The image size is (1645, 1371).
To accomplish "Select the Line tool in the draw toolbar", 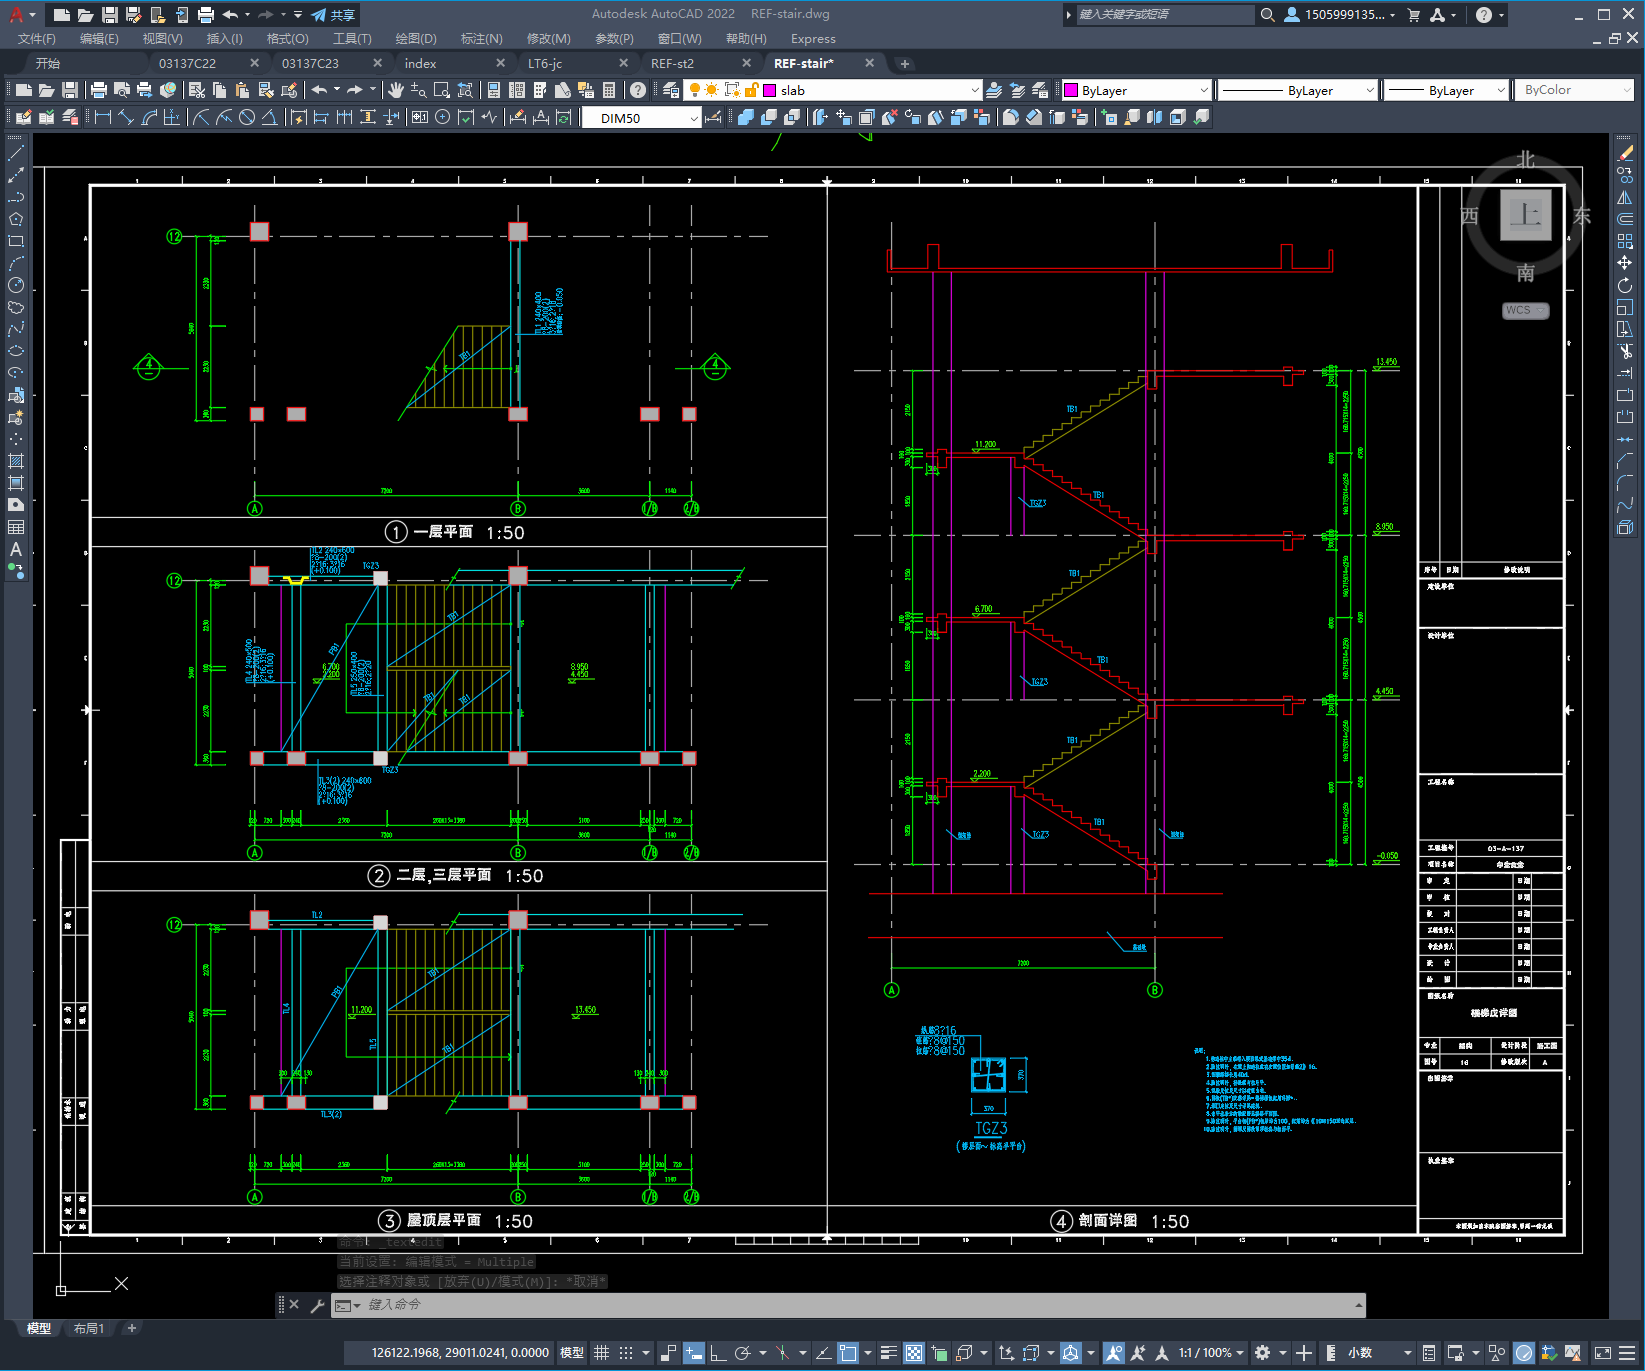I will click(x=16, y=153).
